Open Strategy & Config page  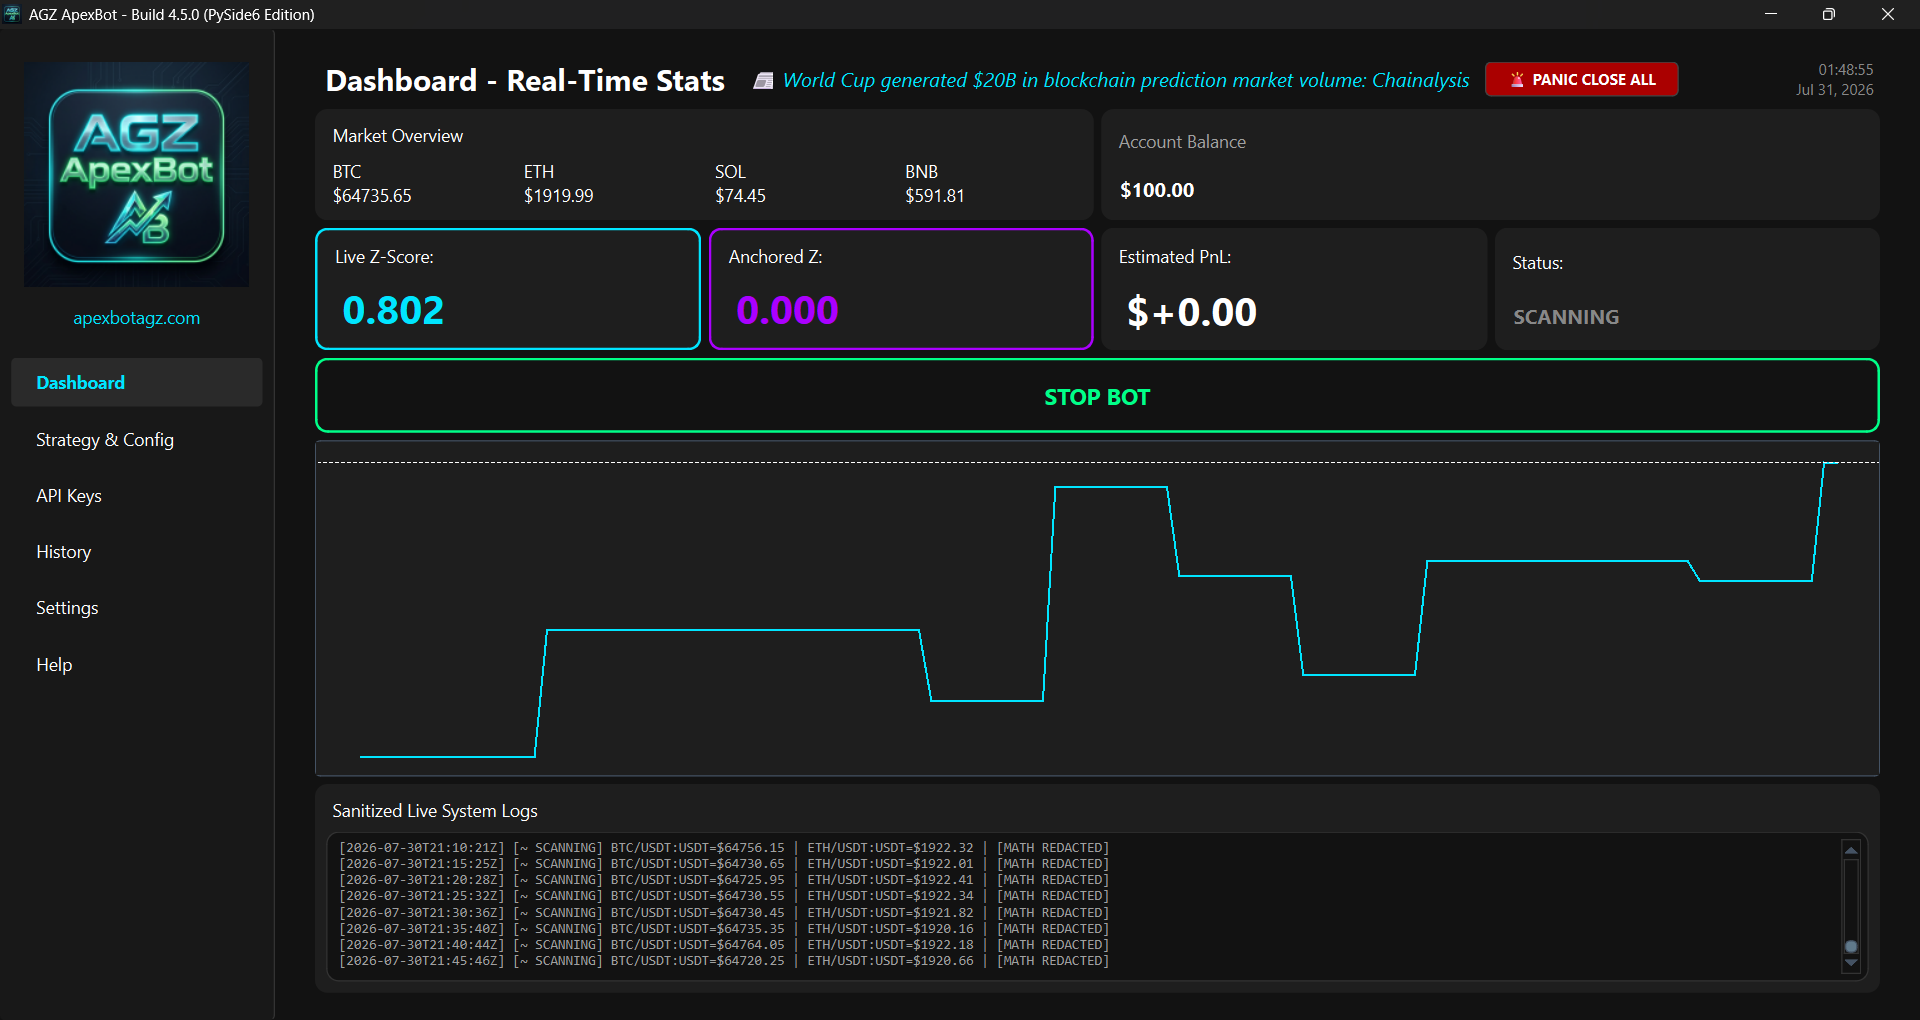[x=105, y=440]
